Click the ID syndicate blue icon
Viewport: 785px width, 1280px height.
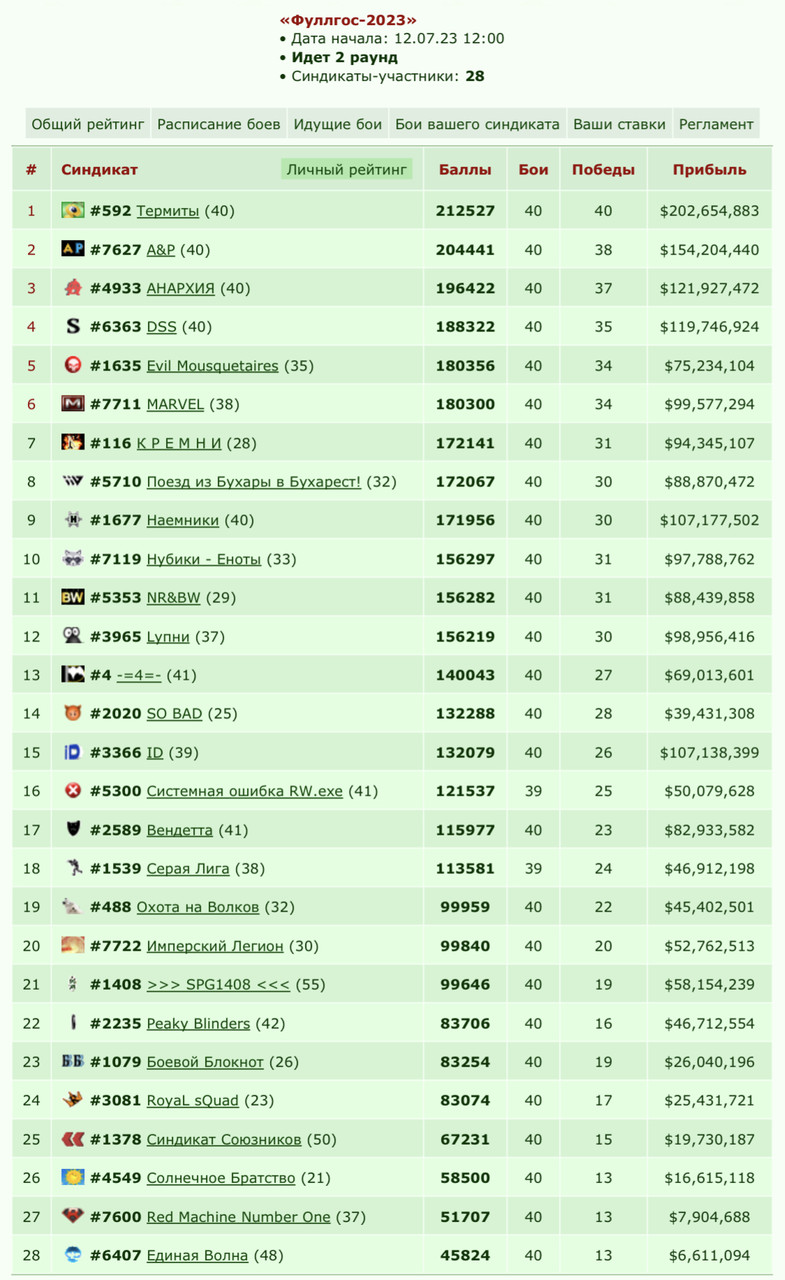coord(72,752)
